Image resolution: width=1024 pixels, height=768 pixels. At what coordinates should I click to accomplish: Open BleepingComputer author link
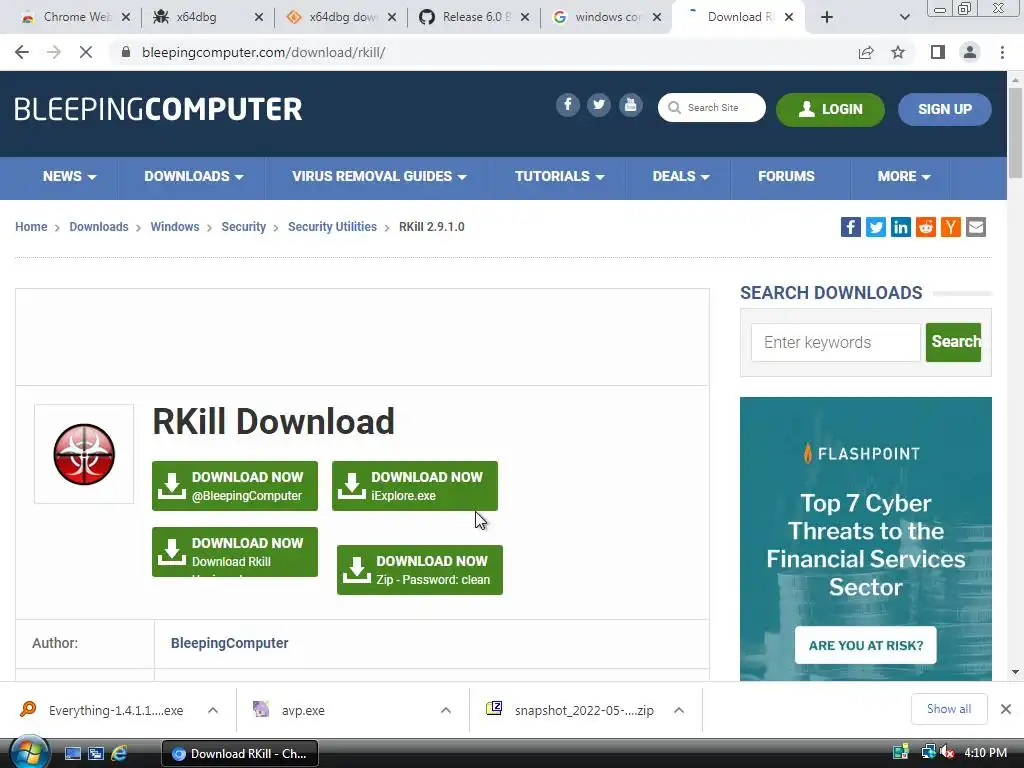click(229, 643)
